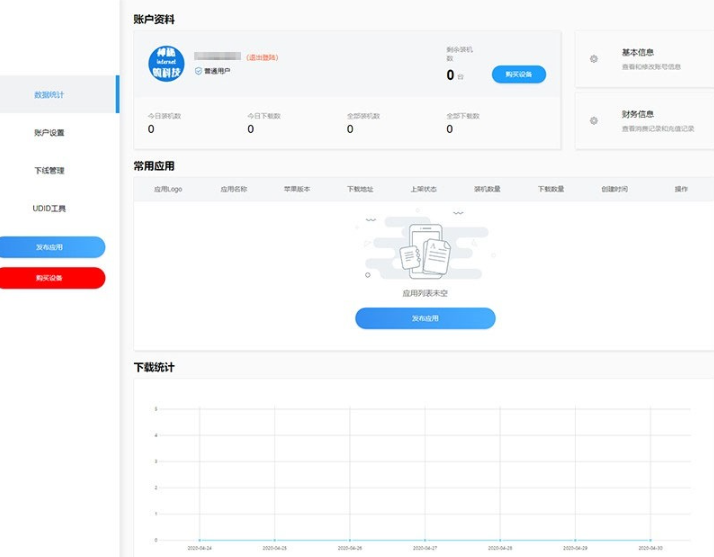Click the 下载数量 column header

tap(551, 189)
